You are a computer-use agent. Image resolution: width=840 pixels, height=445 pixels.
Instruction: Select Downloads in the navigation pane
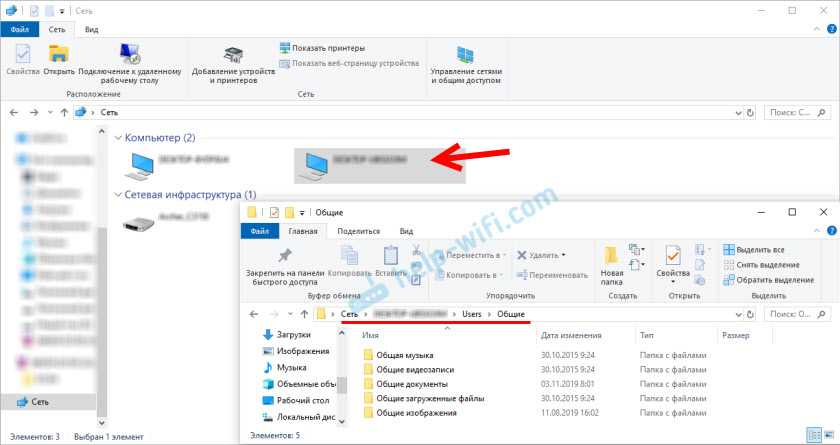(293, 335)
